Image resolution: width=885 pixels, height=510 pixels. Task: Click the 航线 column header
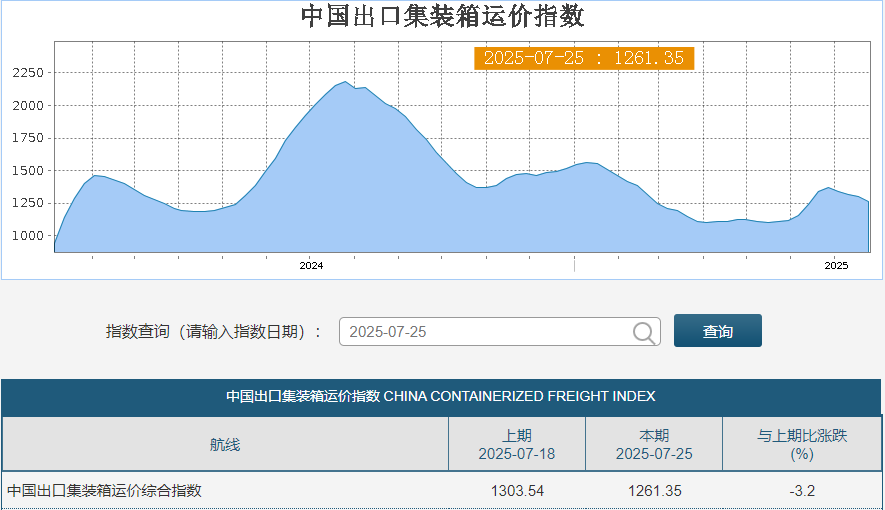225,444
